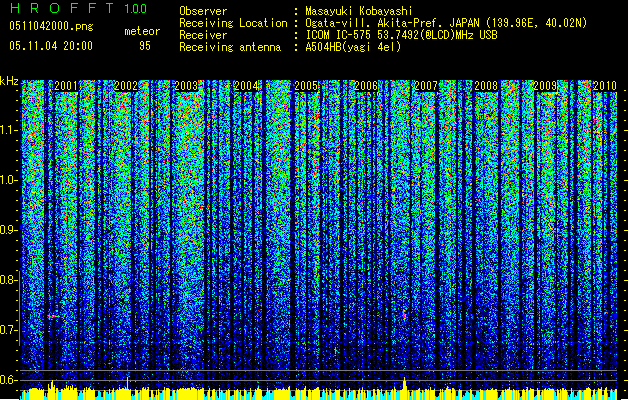Screen dimensions: 629x400
Task: Click the 0.8 frequency axis label
Action: (8, 280)
